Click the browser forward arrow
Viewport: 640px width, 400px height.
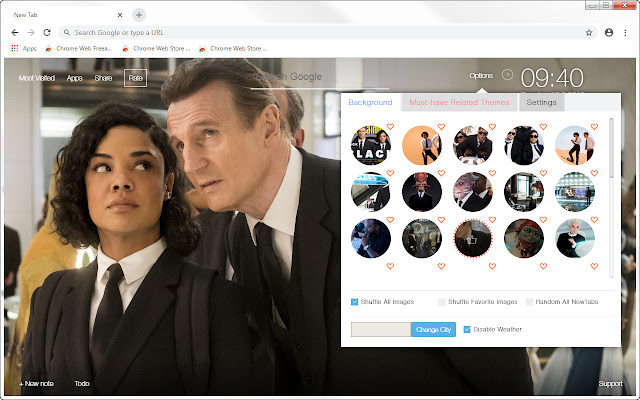pos(31,33)
